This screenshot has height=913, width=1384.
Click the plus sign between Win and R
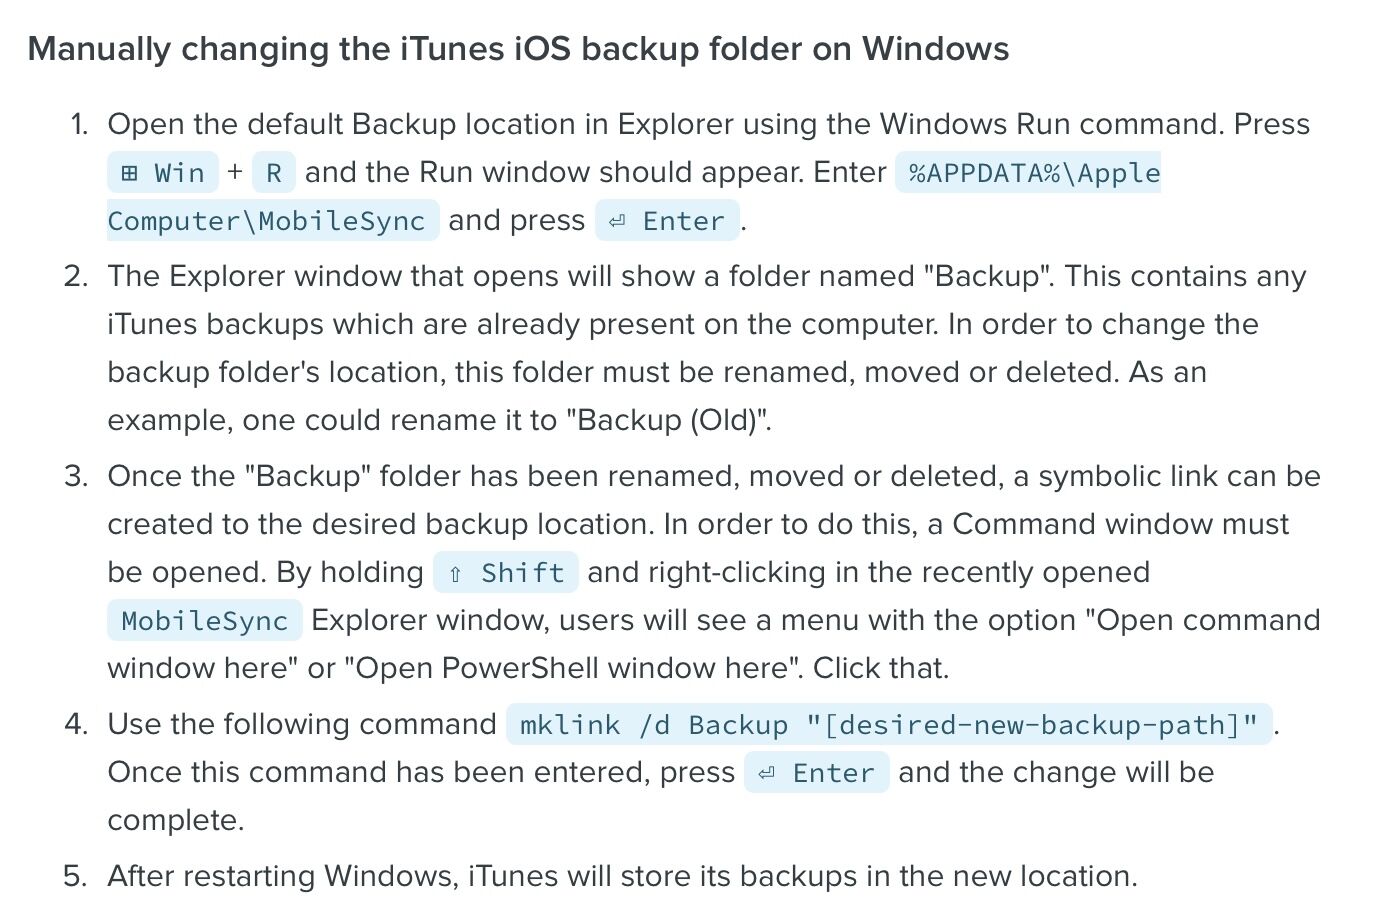coord(235,172)
